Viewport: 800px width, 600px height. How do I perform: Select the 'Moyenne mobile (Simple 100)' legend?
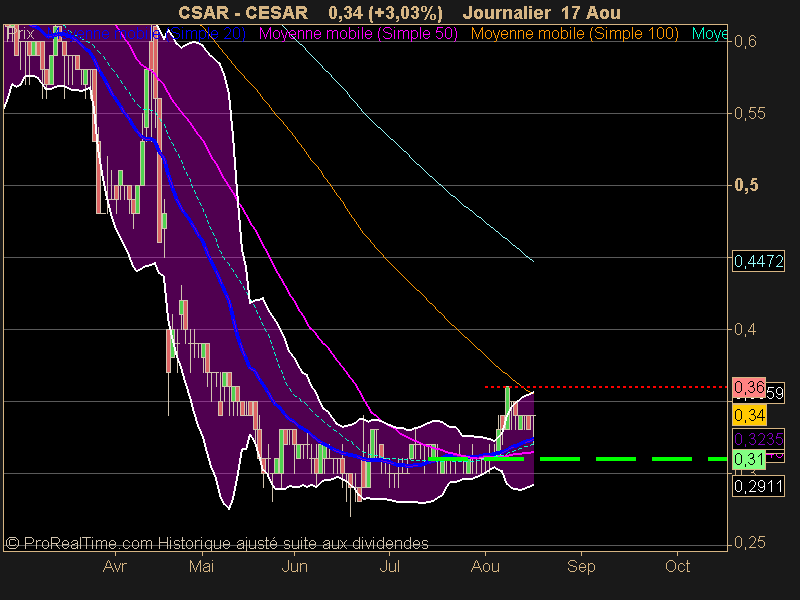574,34
